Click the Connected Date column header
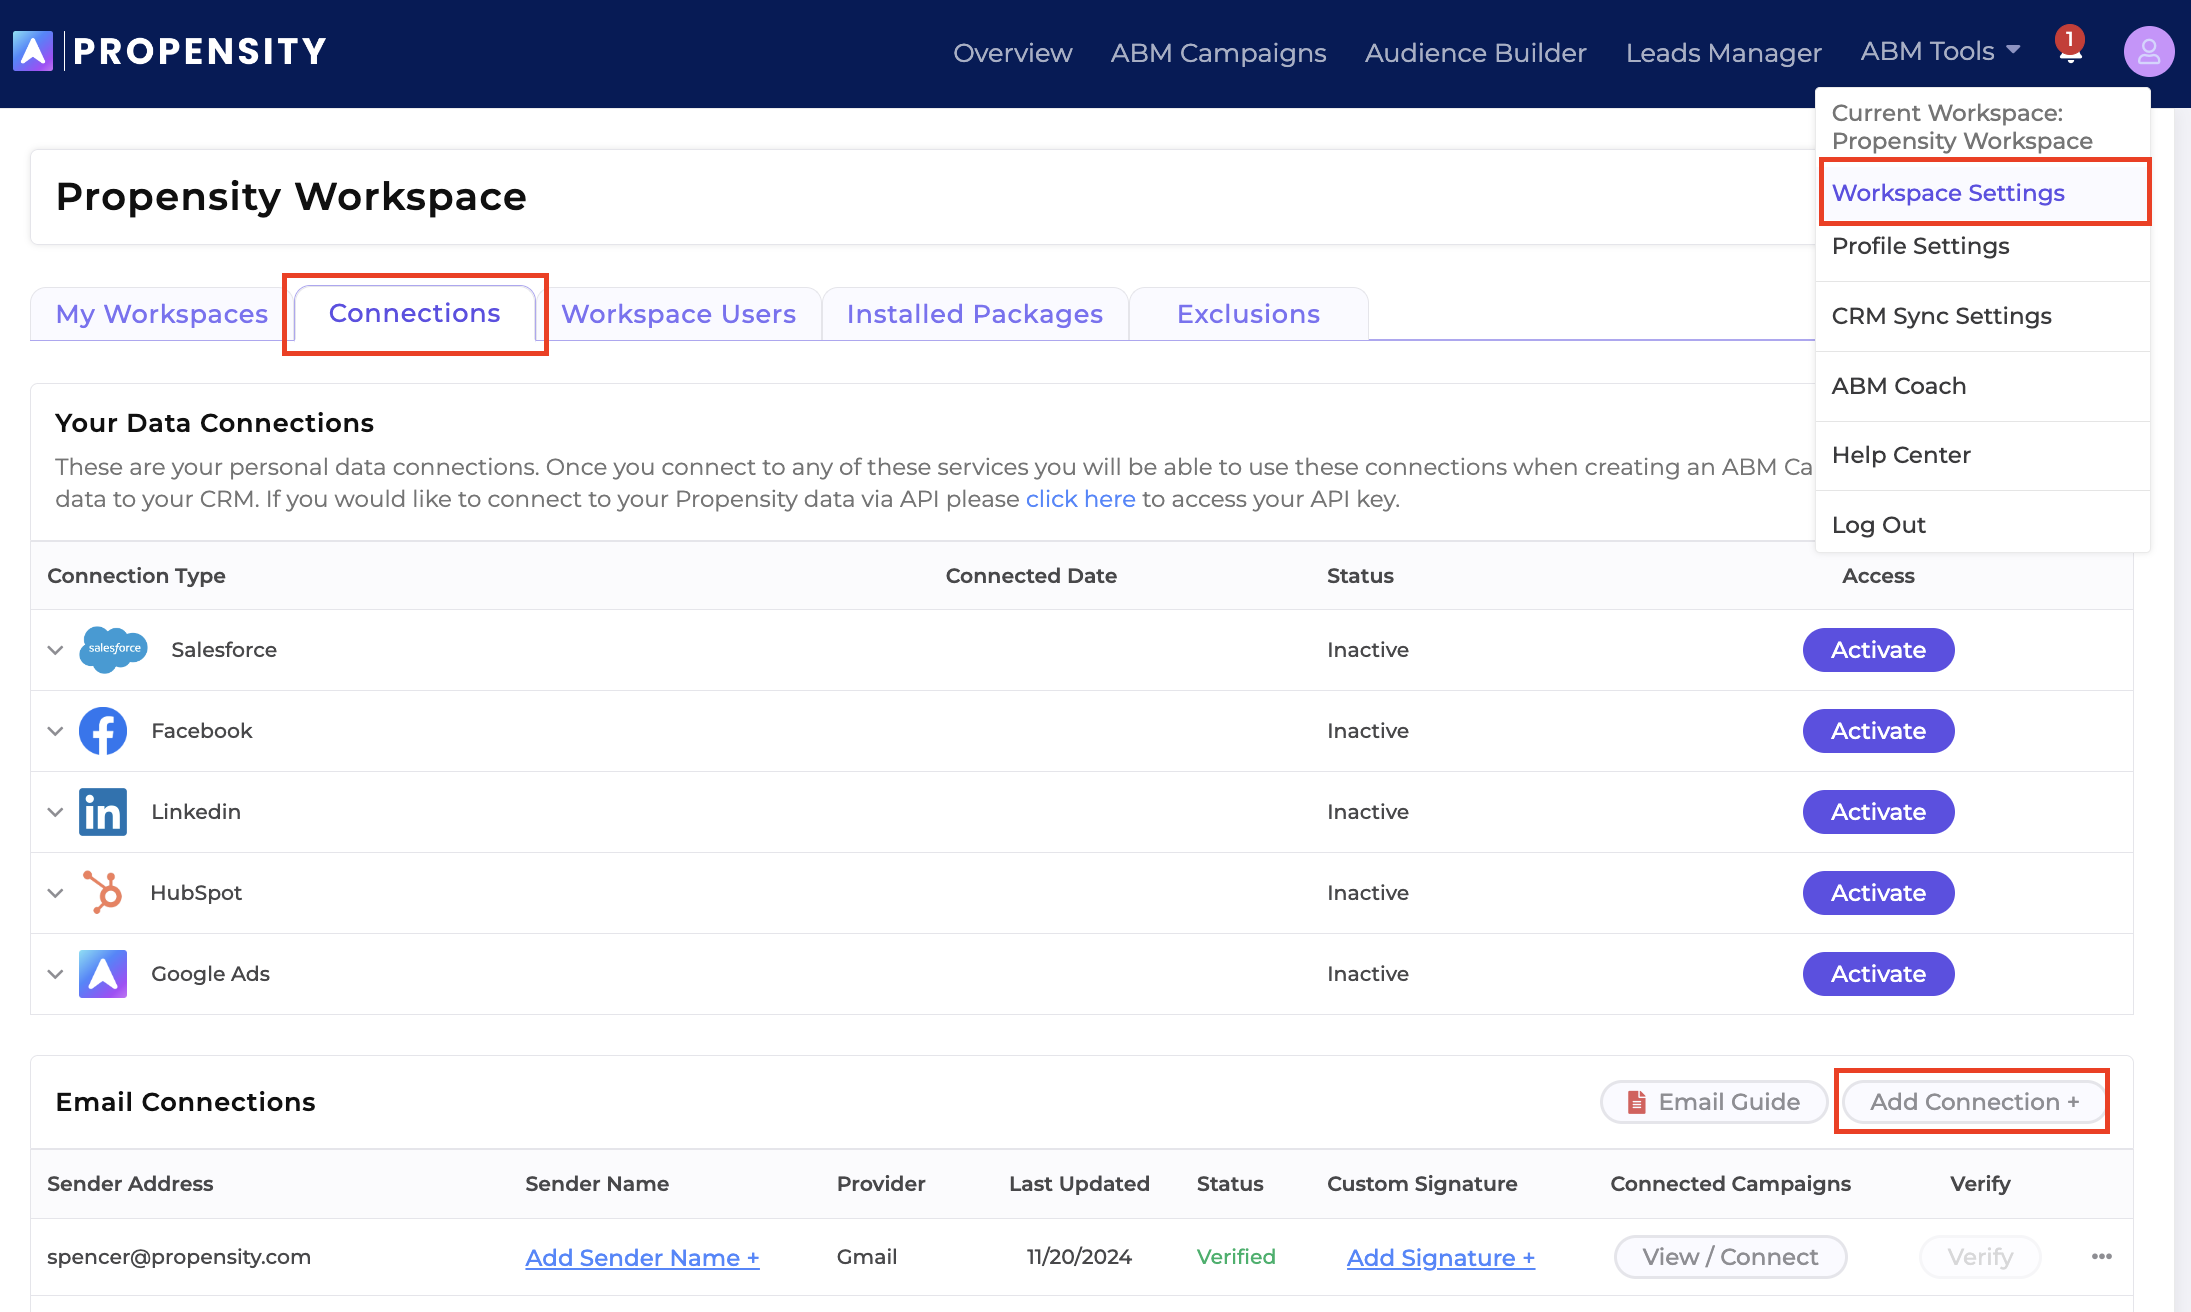Image resolution: width=2191 pixels, height=1312 pixels. point(1031,576)
